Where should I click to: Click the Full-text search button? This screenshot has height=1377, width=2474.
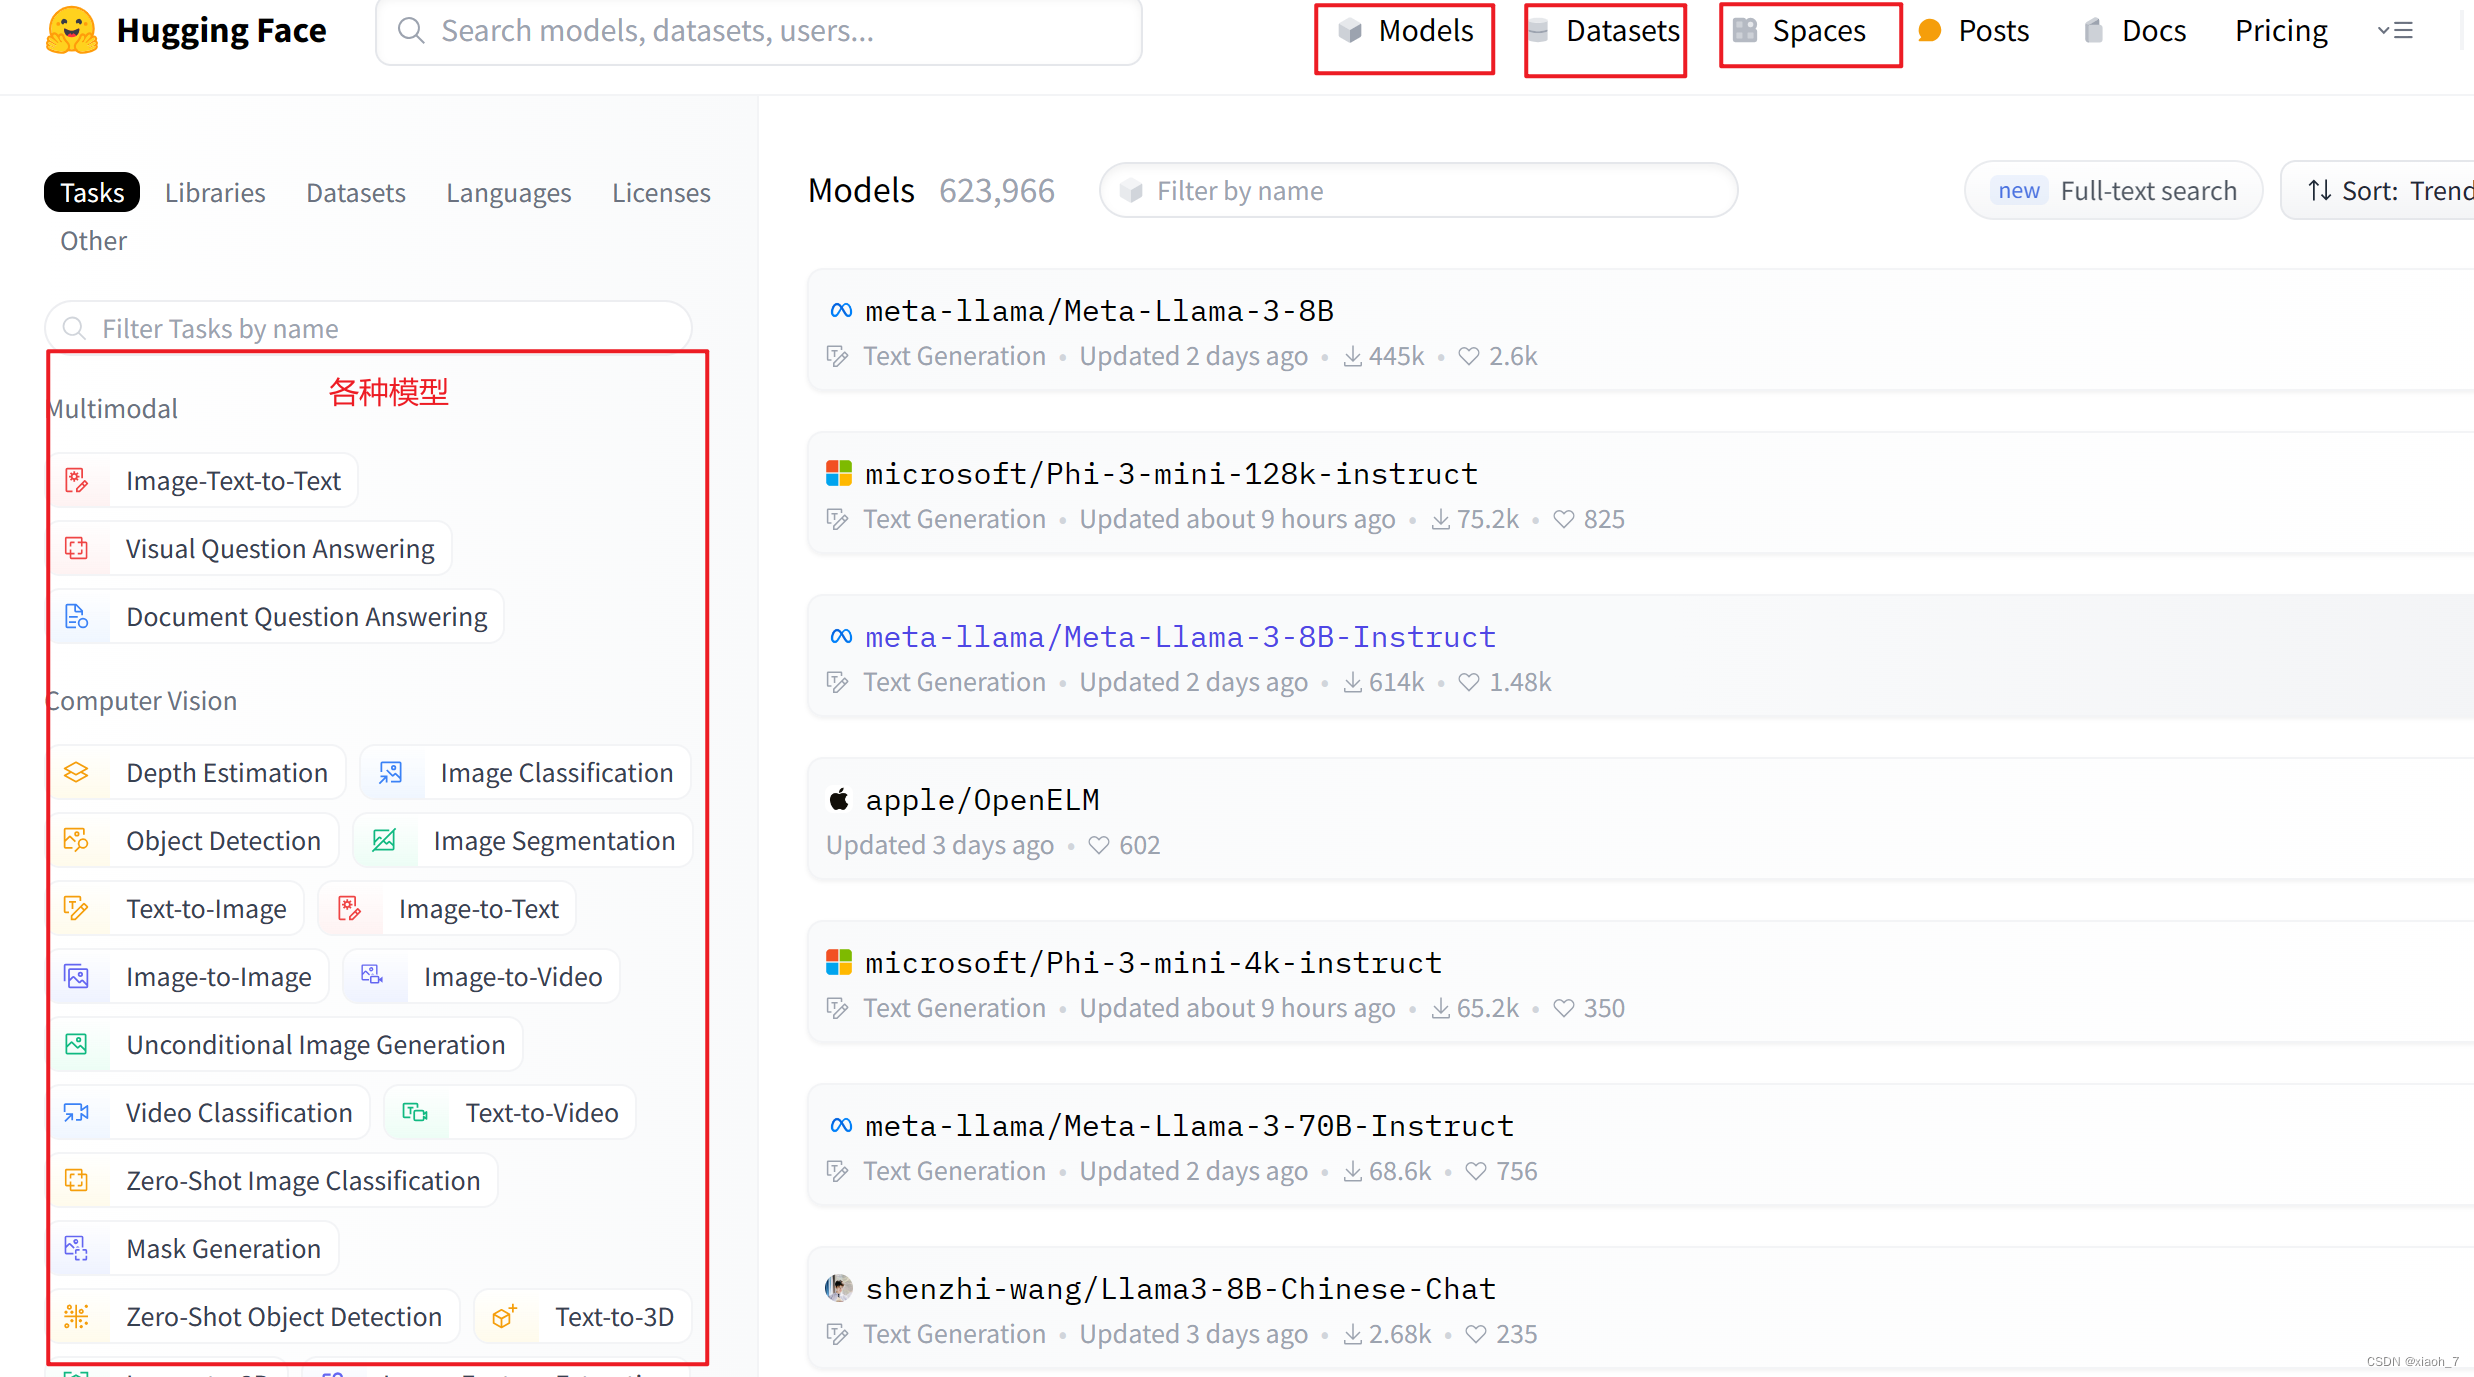pos(2114,191)
